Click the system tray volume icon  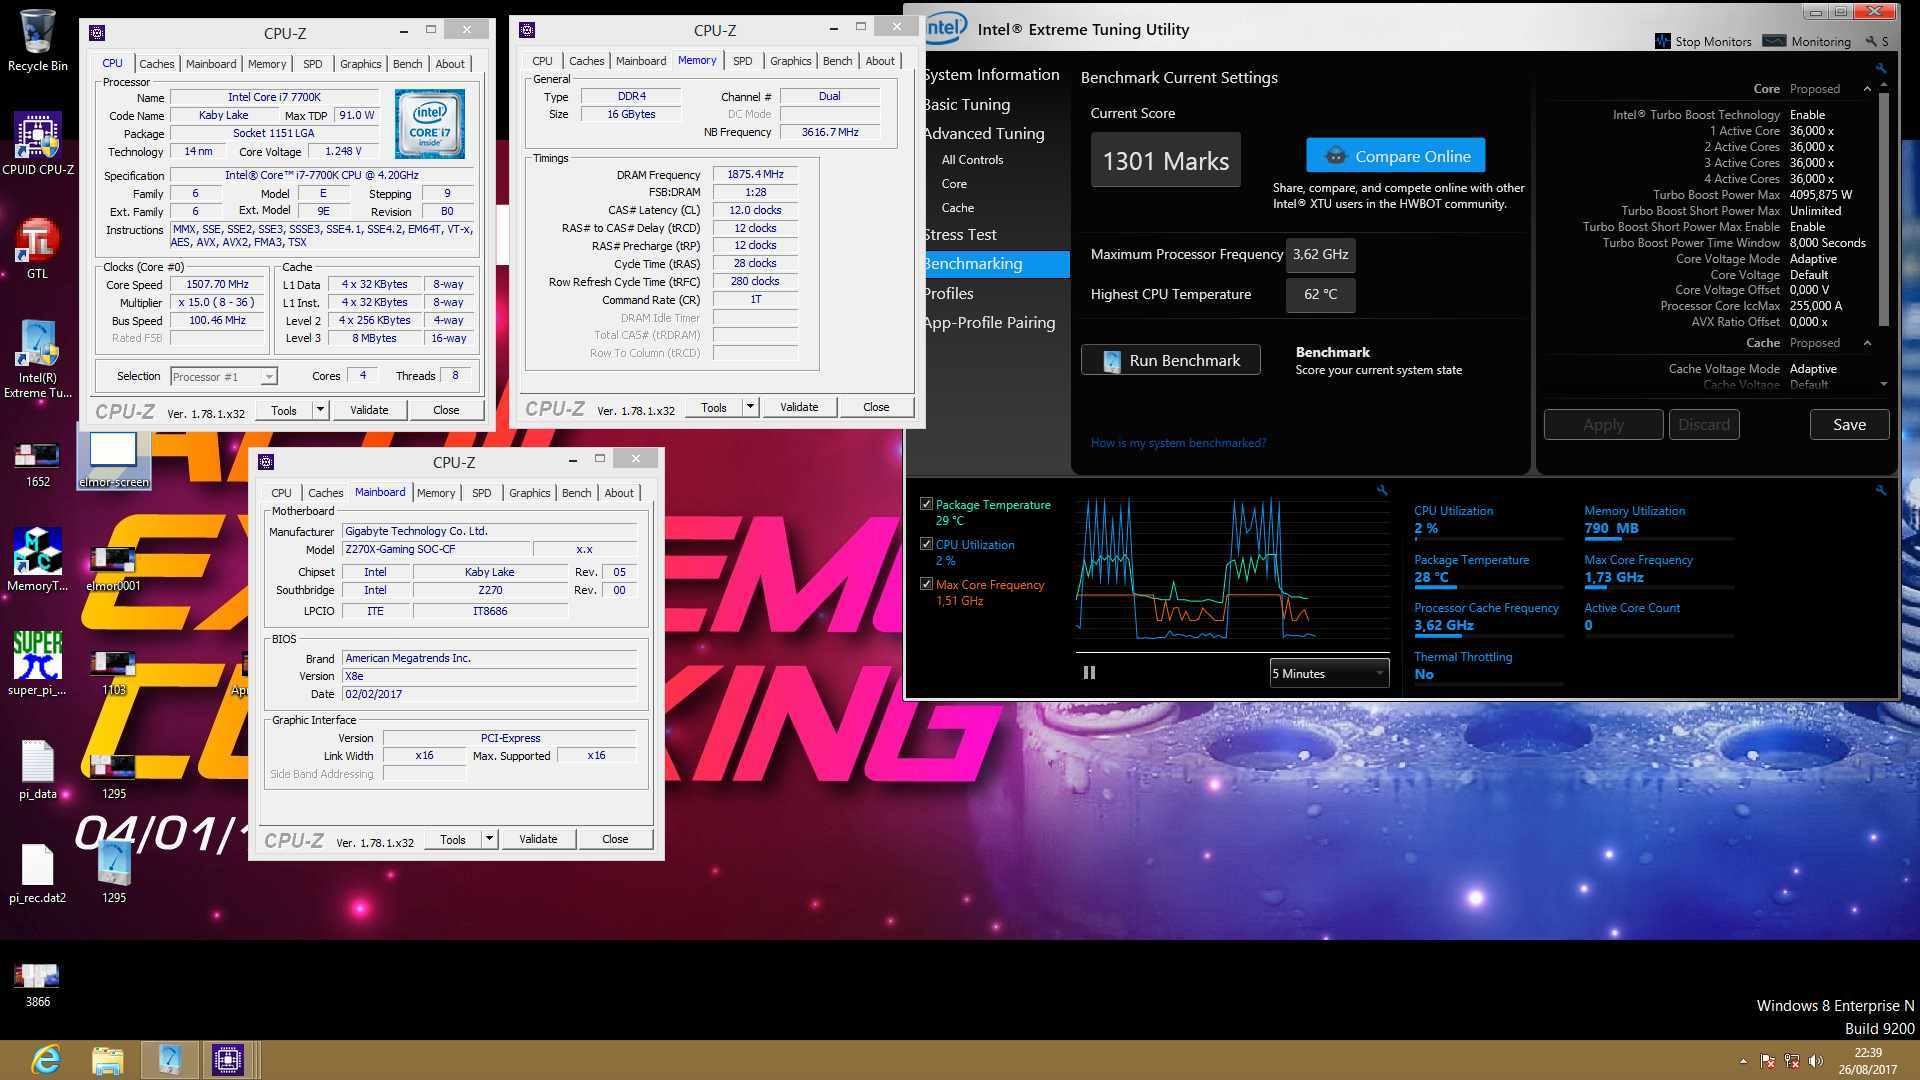click(x=1816, y=1061)
